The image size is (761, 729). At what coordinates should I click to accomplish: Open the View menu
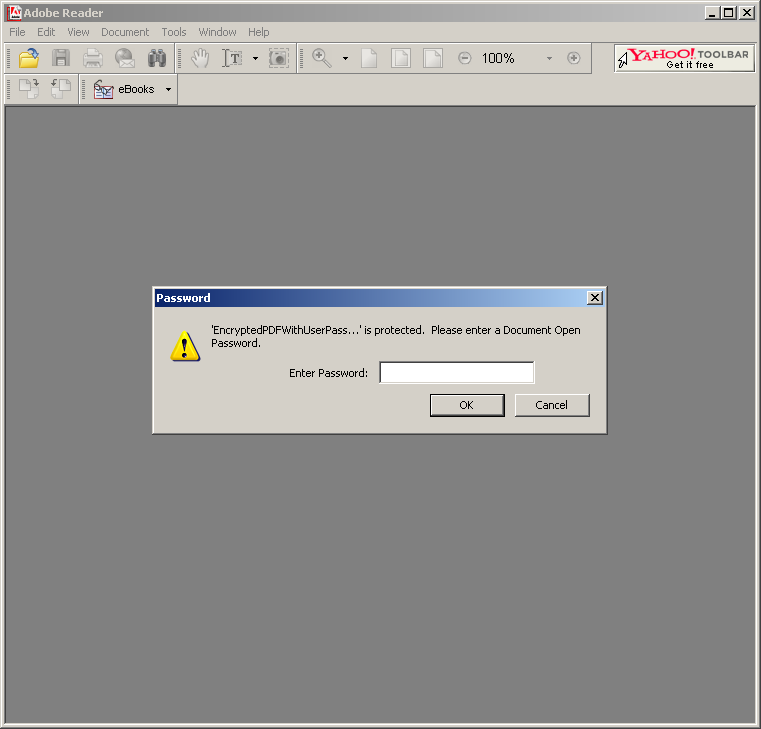[x=78, y=32]
